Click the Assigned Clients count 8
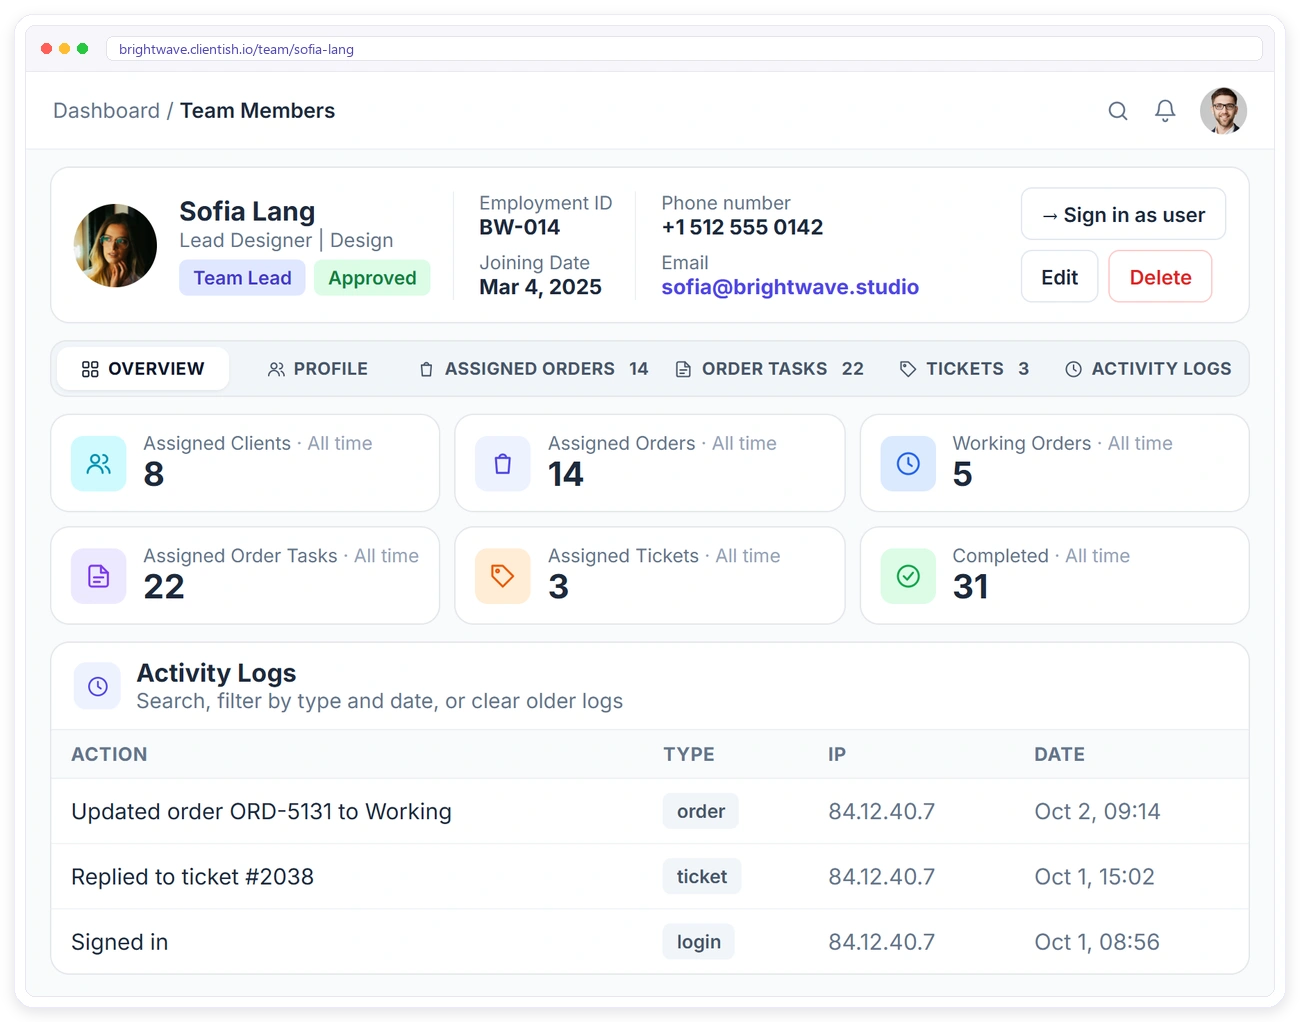The width and height of the screenshot is (1300, 1022). pyautogui.click(x=153, y=474)
